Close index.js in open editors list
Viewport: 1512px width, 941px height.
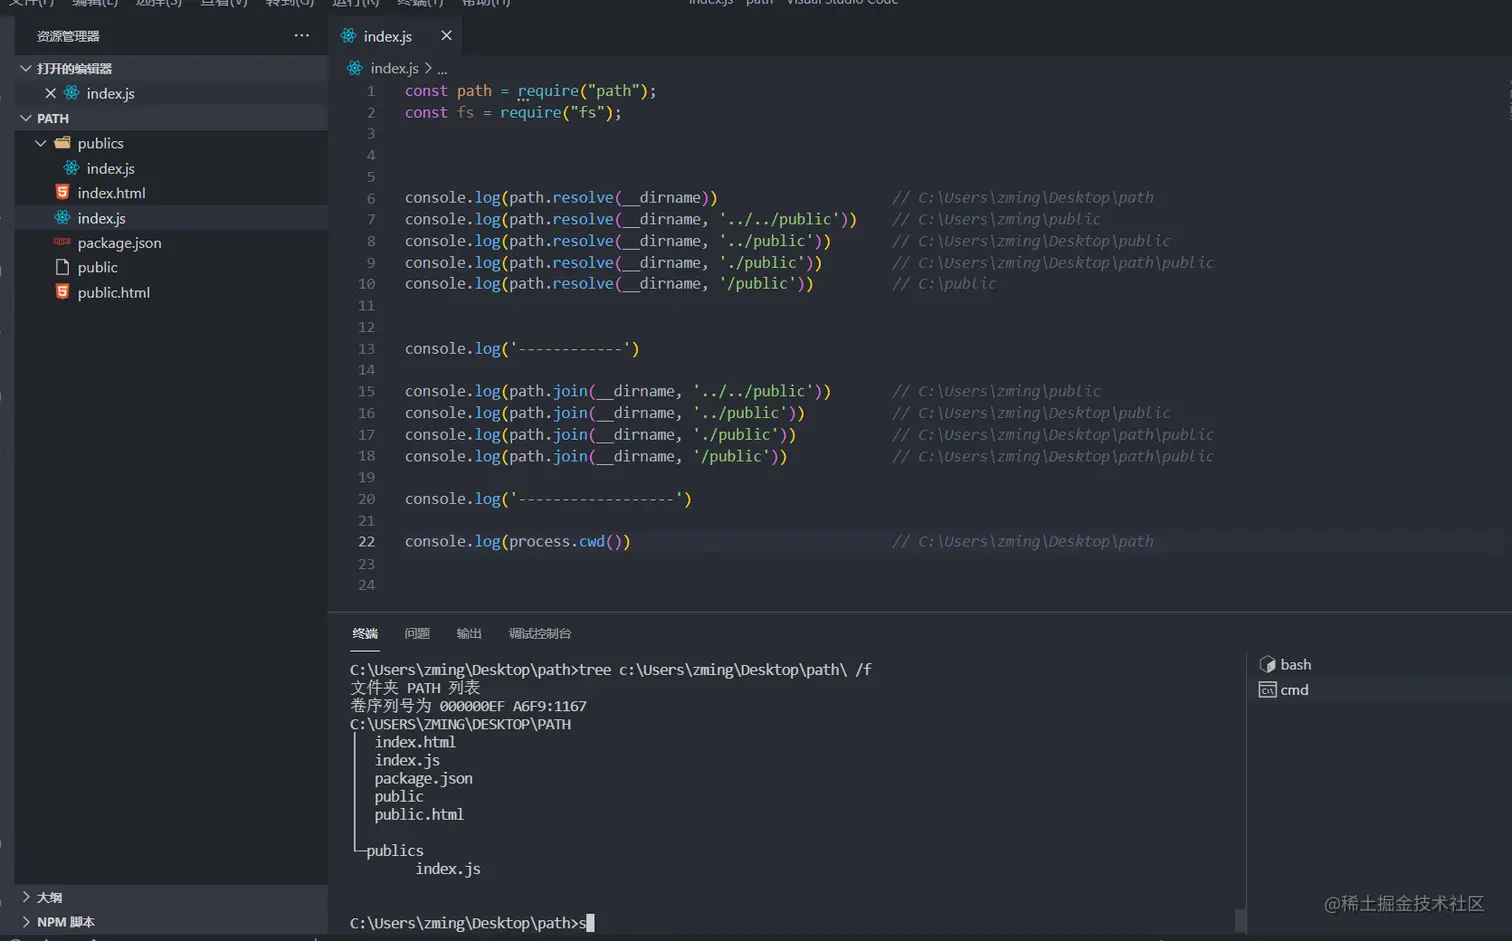50,93
